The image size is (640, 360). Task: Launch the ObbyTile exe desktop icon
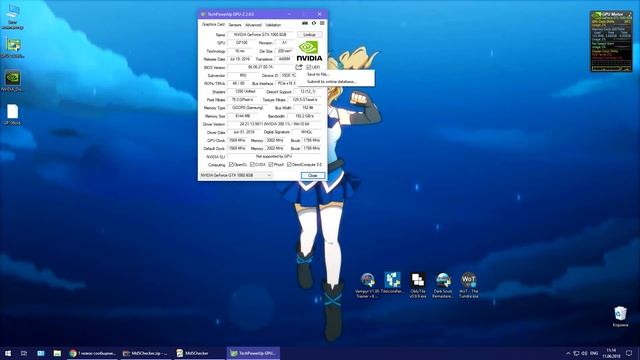tap(418, 285)
